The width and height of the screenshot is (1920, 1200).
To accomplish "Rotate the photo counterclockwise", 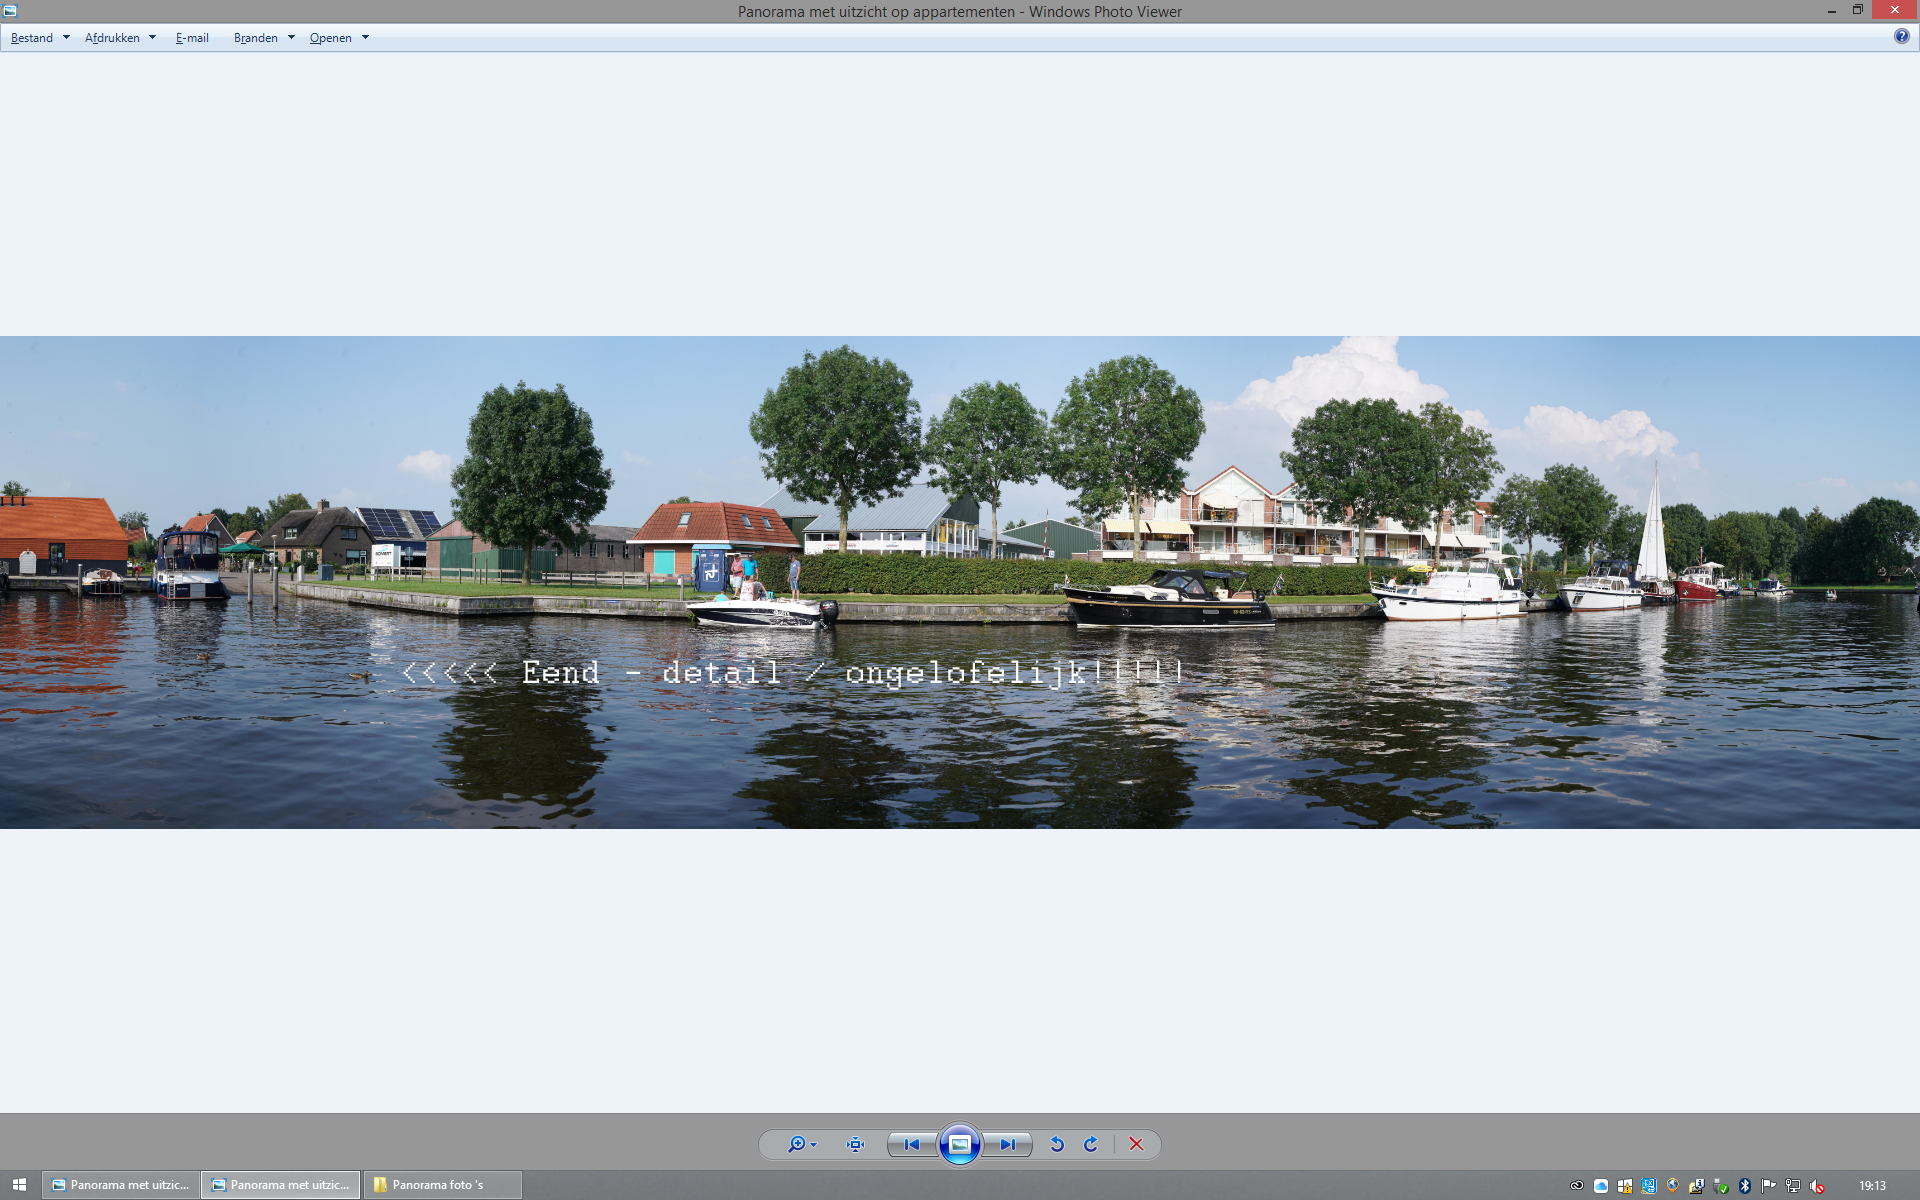I will coord(1057,1144).
